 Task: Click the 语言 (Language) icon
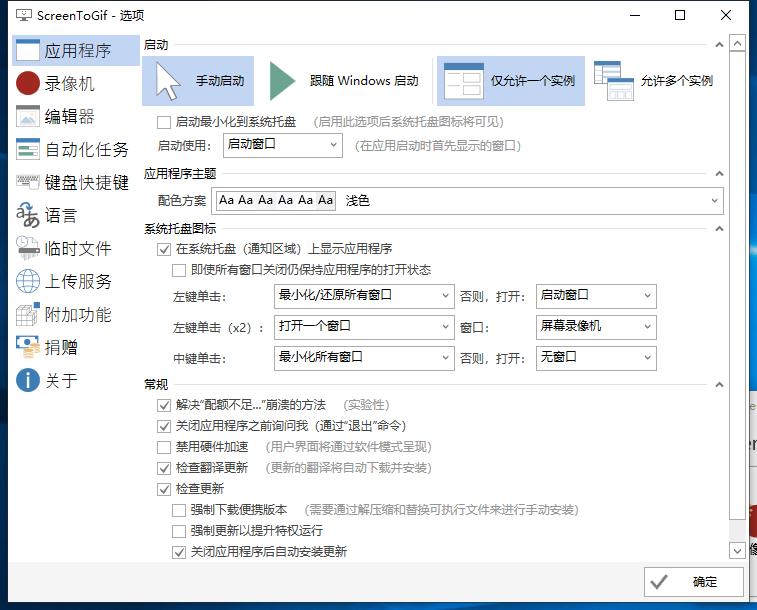[x=28, y=216]
